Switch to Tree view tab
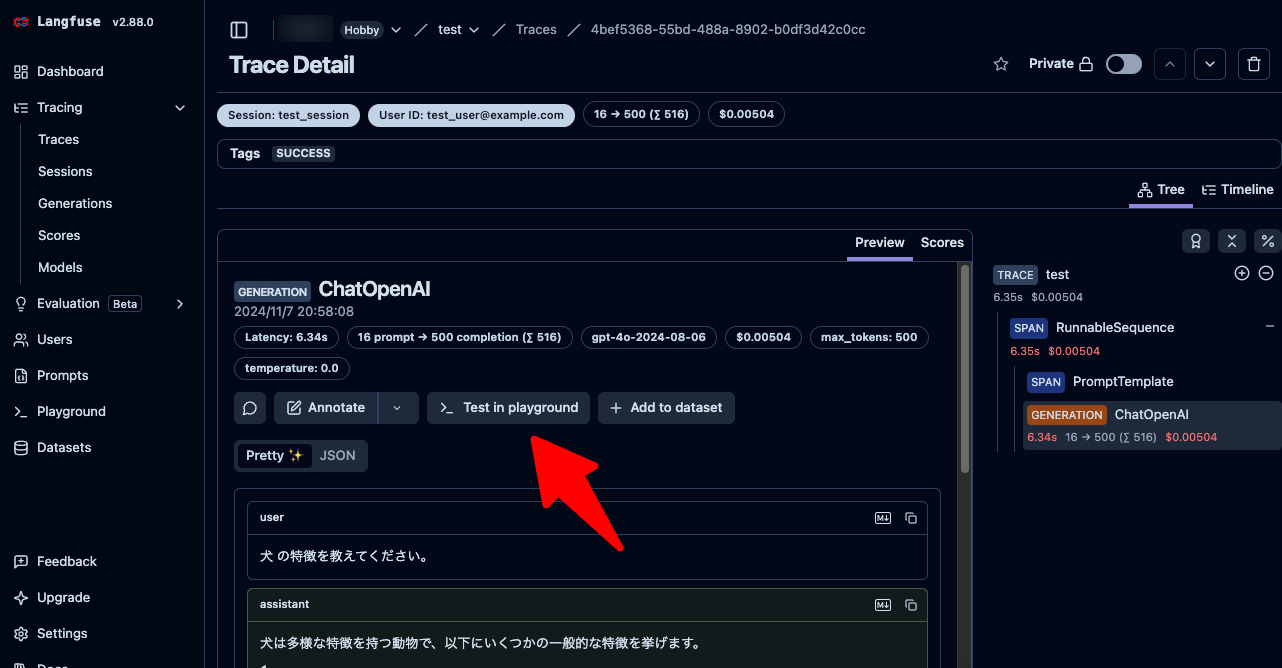The image size is (1282, 668). pos(1161,190)
